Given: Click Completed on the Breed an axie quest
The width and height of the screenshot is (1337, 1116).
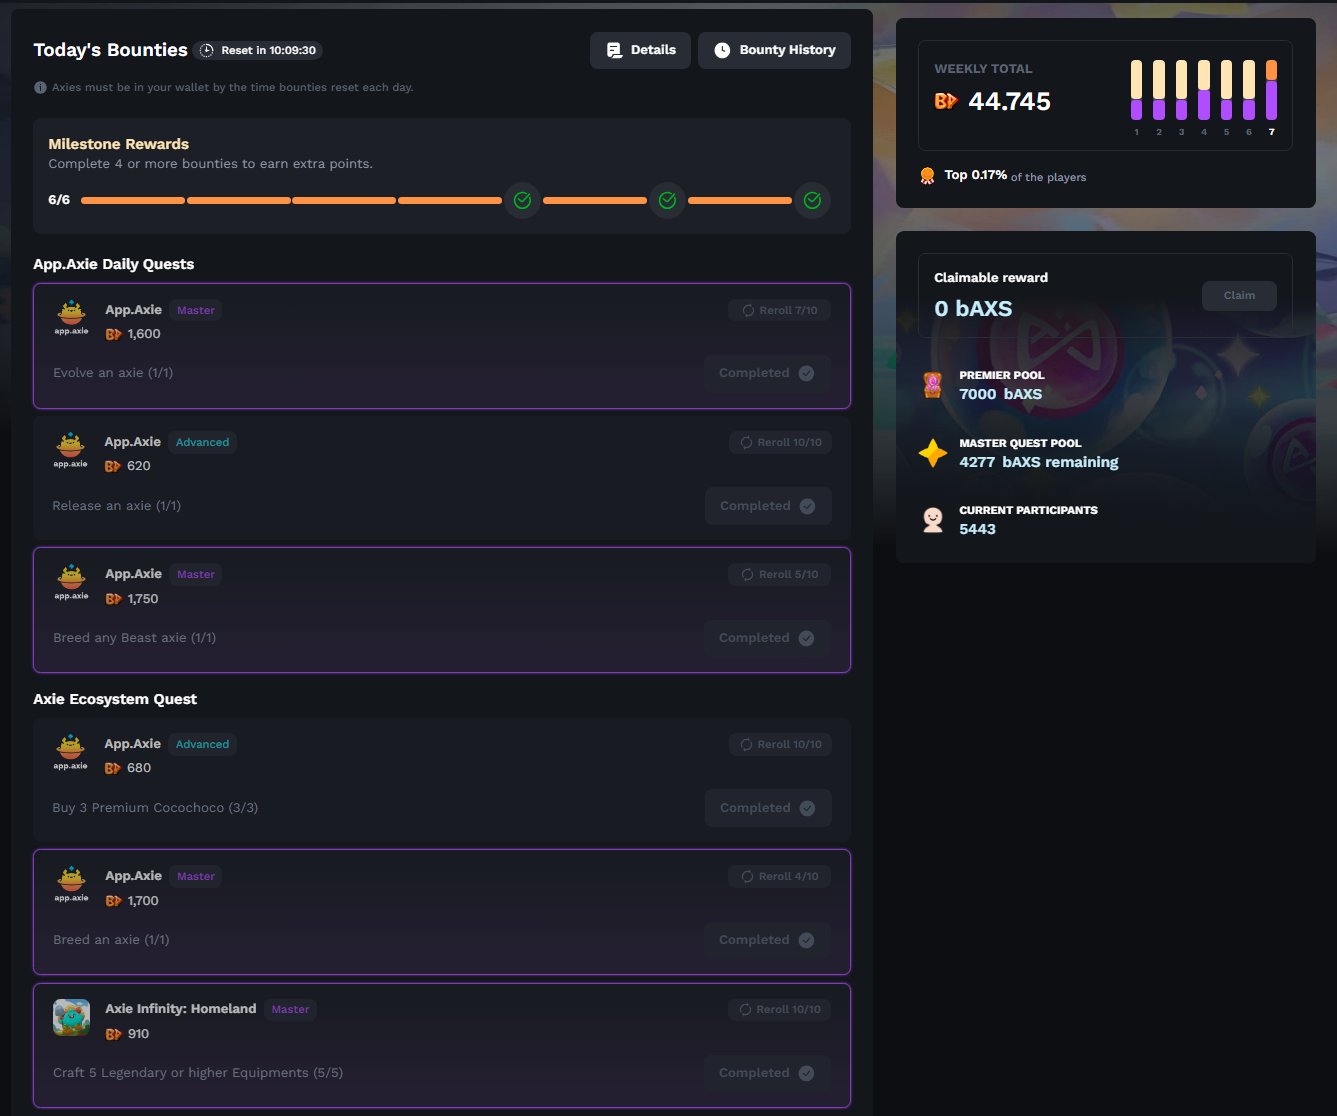Looking at the screenshot, I should 766,940.
